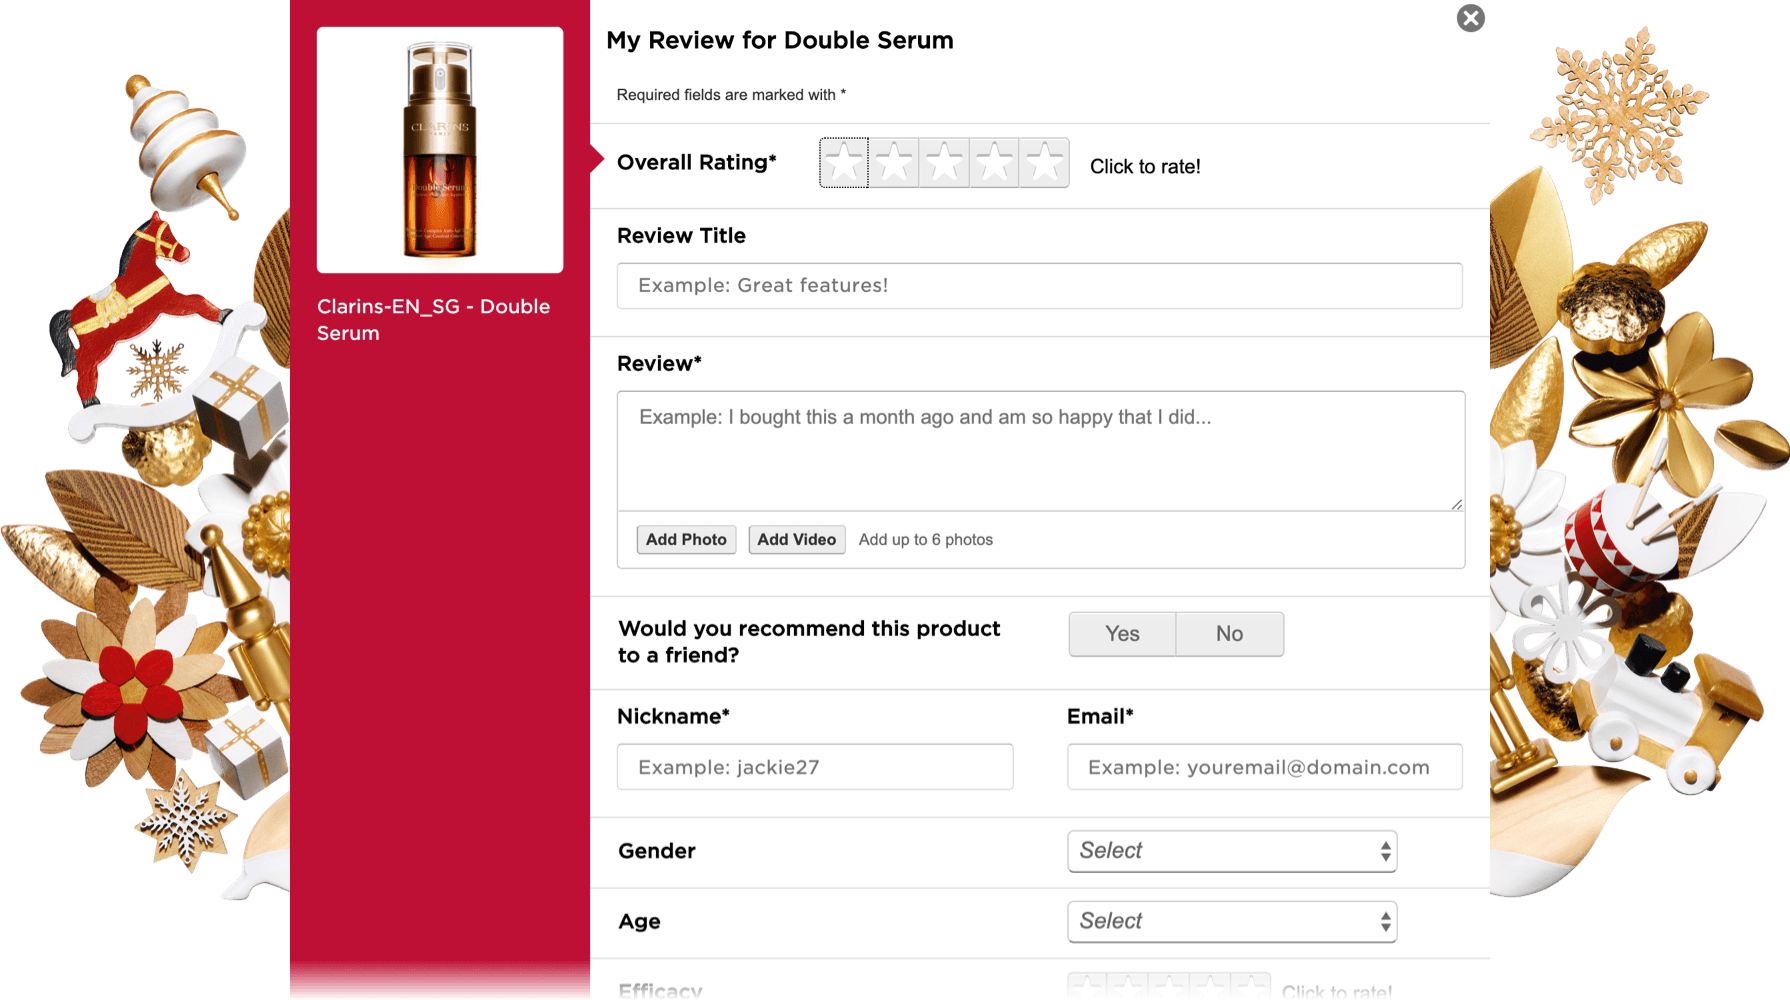
Task: Click the Add Photo button
Action: point(686,540)
